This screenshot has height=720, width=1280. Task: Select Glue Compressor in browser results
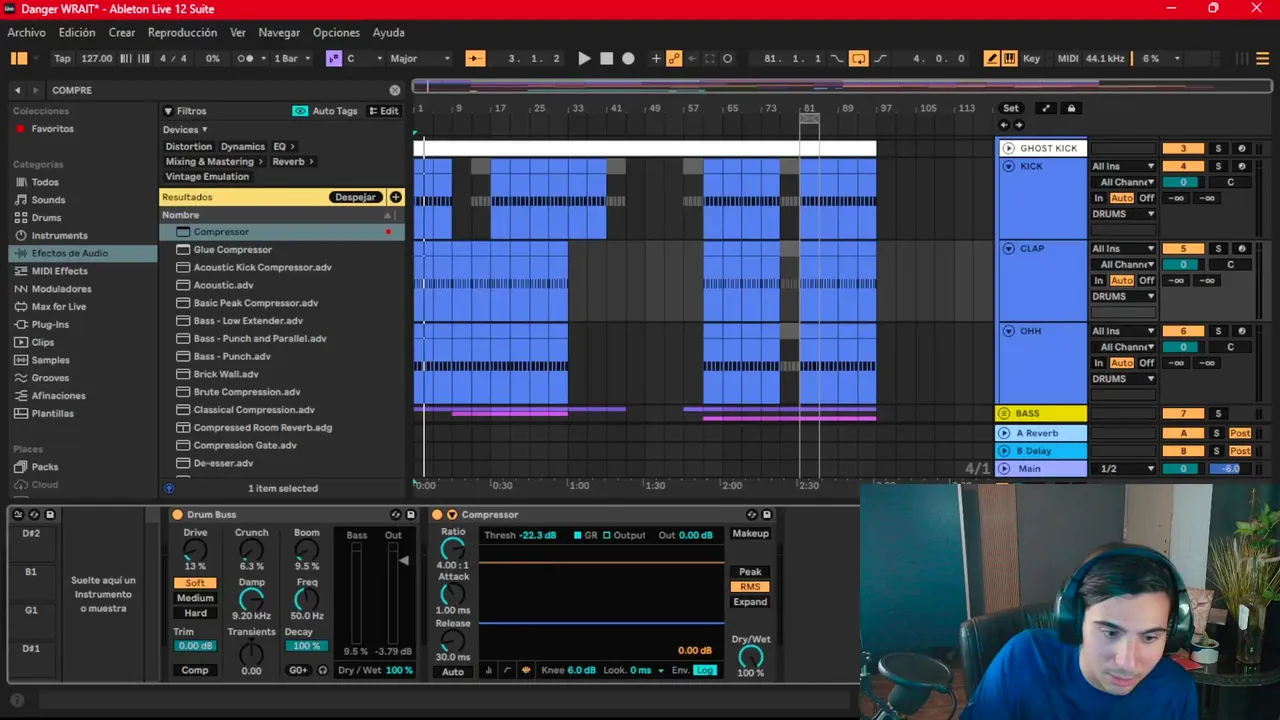232,250
